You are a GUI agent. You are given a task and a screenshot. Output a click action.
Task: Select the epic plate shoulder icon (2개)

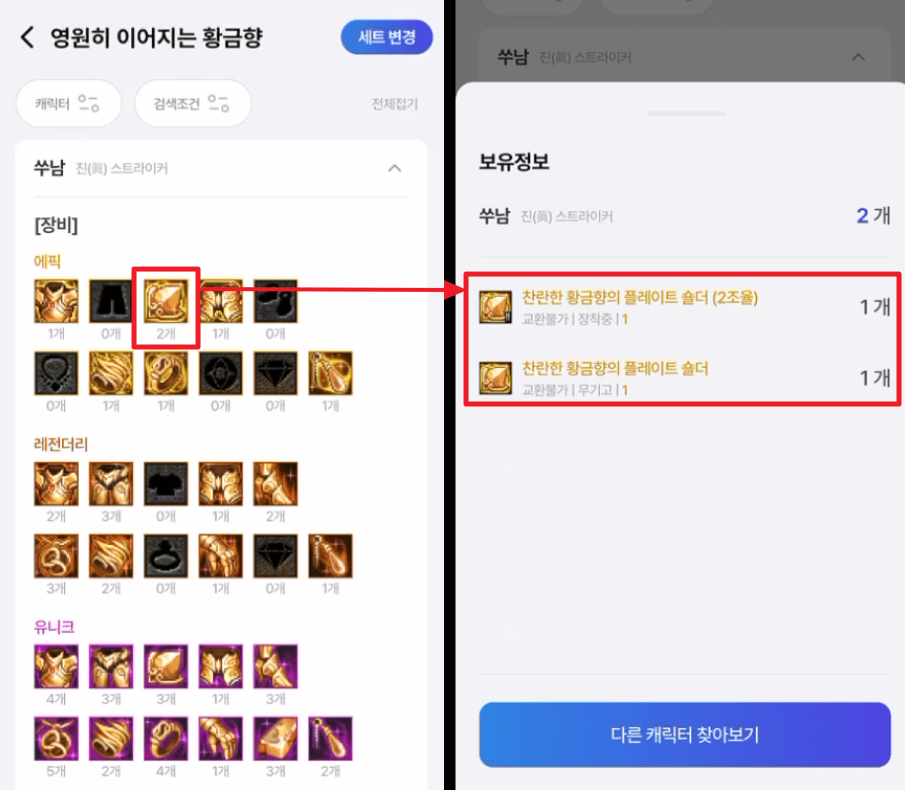click(166, 301)
